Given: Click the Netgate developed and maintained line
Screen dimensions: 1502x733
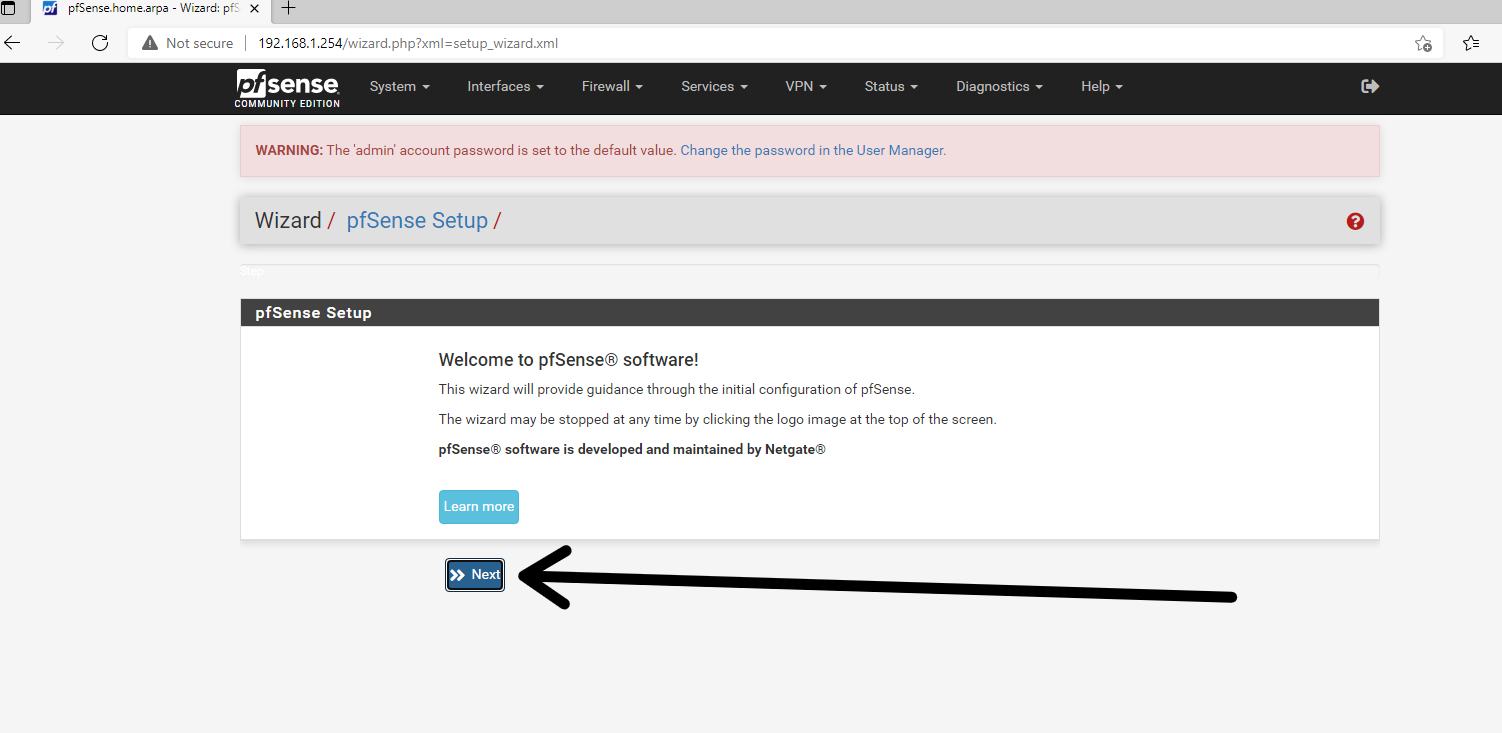Looking at the screenshot, I should pyautogui.click(x=632, y=450).
